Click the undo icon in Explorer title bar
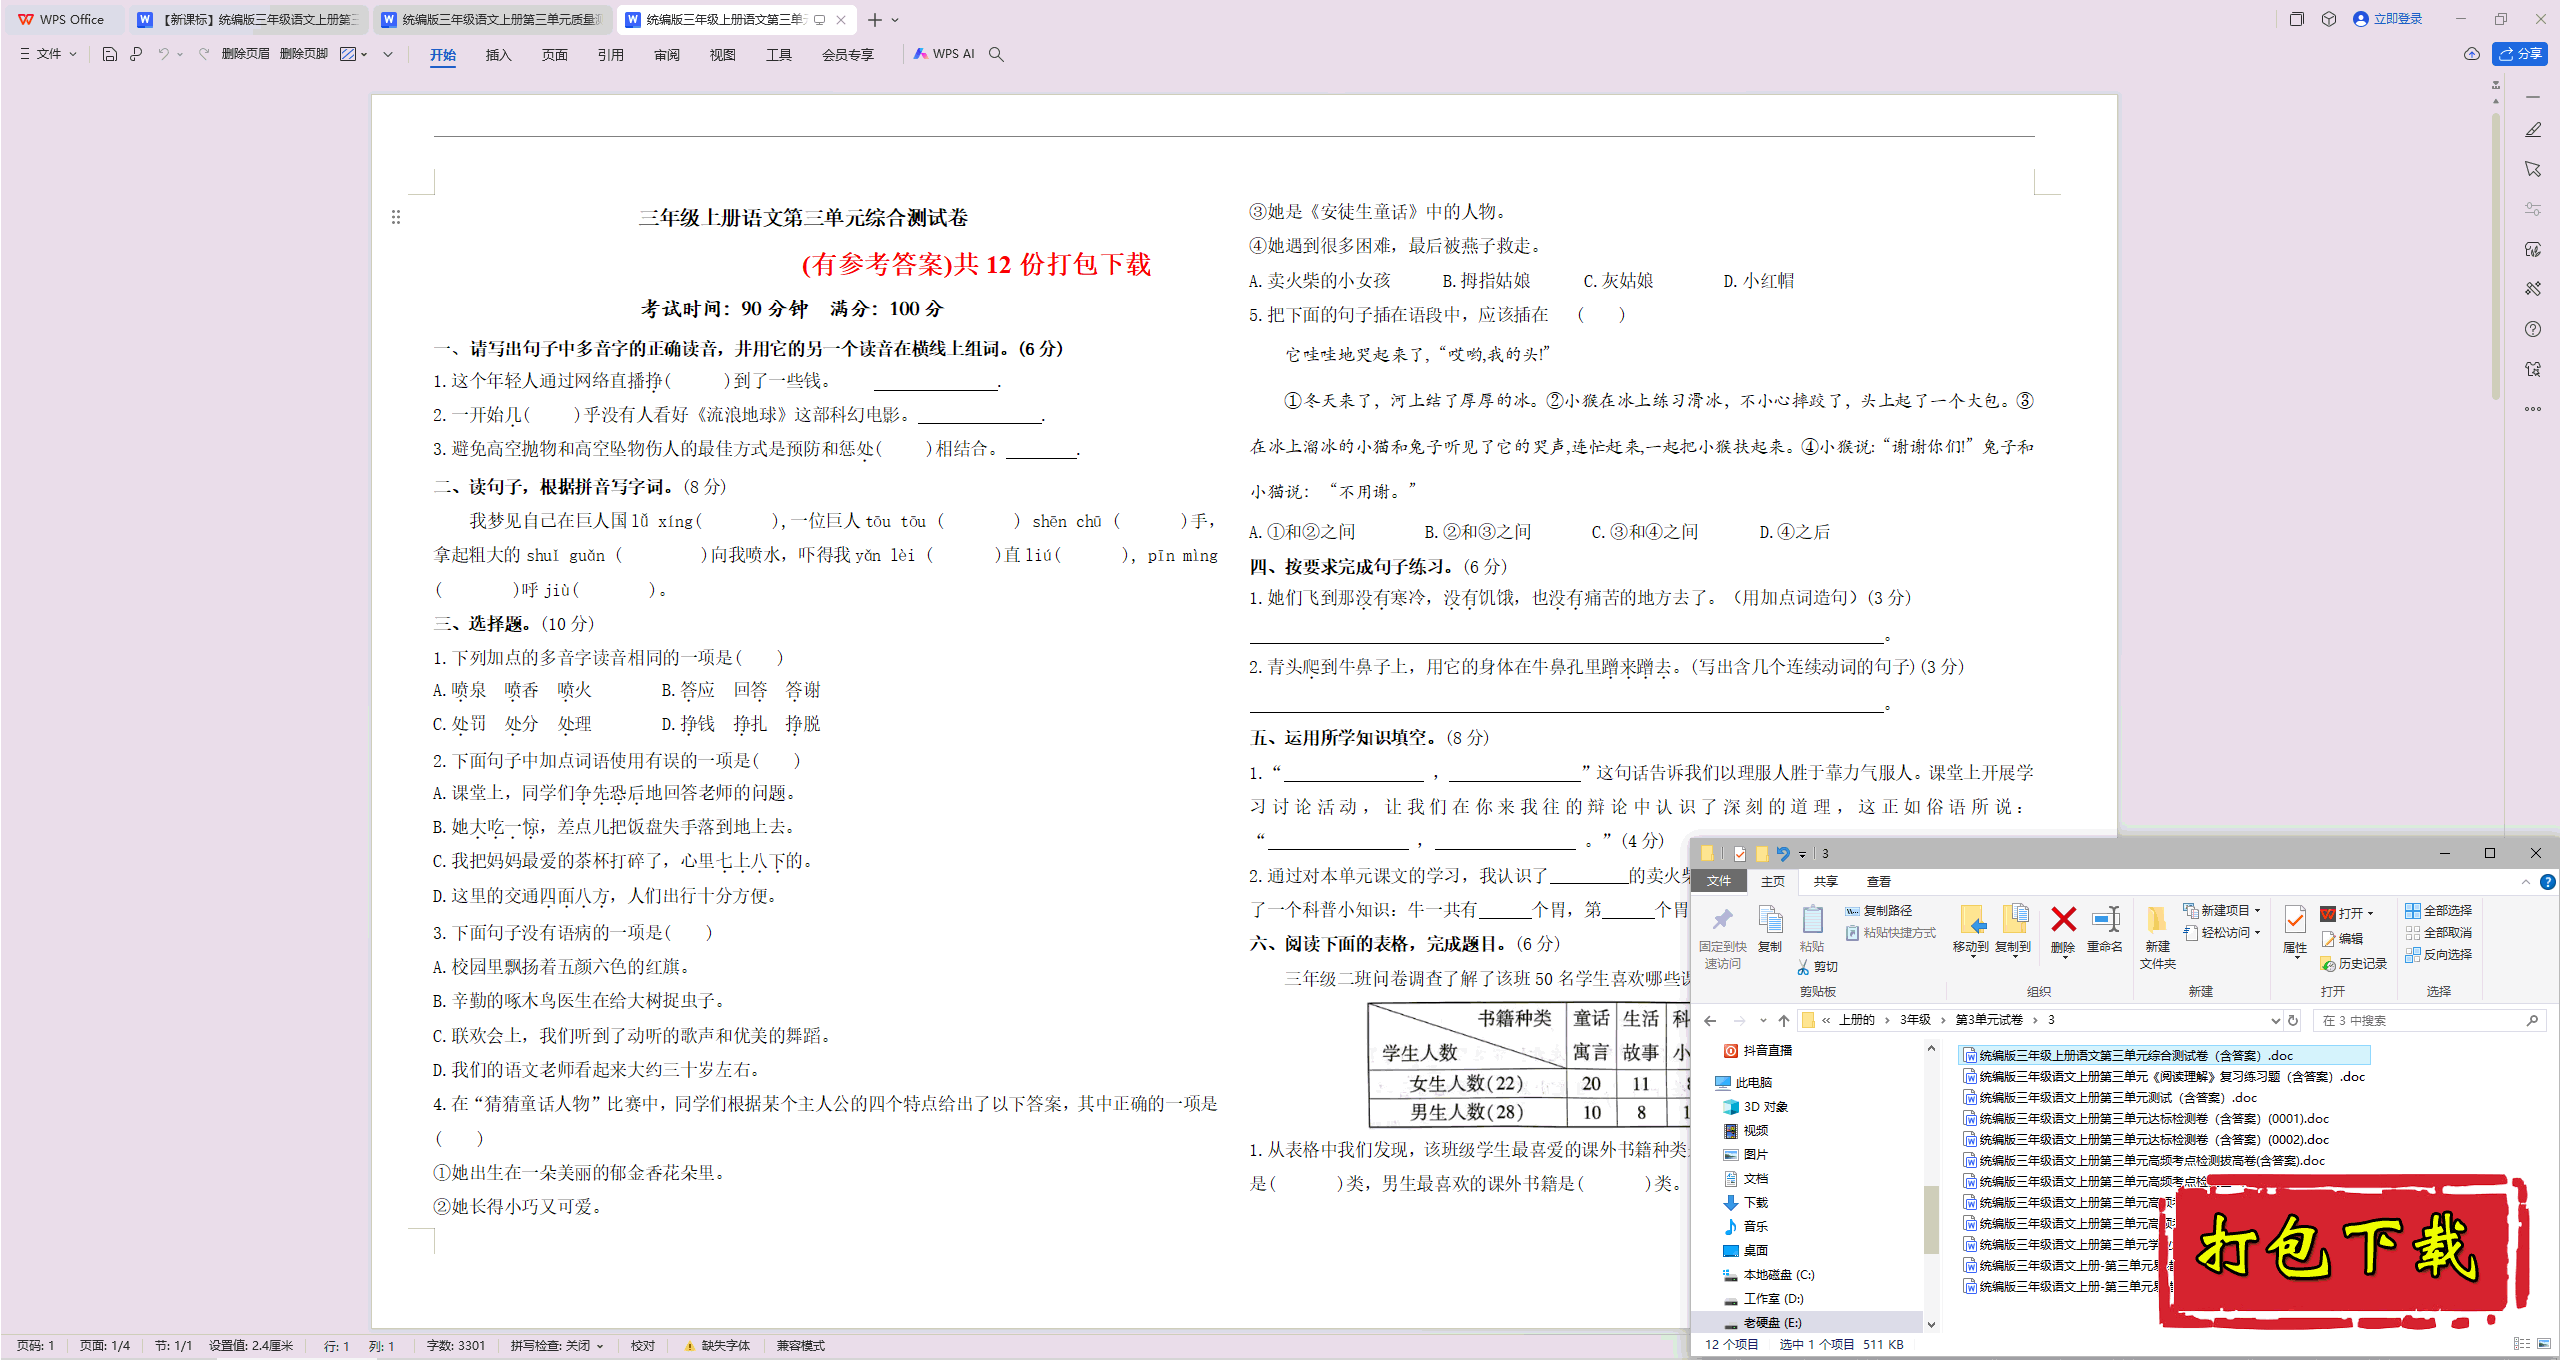This screenshot has width=2560, height=1360. pos(1782,854)
